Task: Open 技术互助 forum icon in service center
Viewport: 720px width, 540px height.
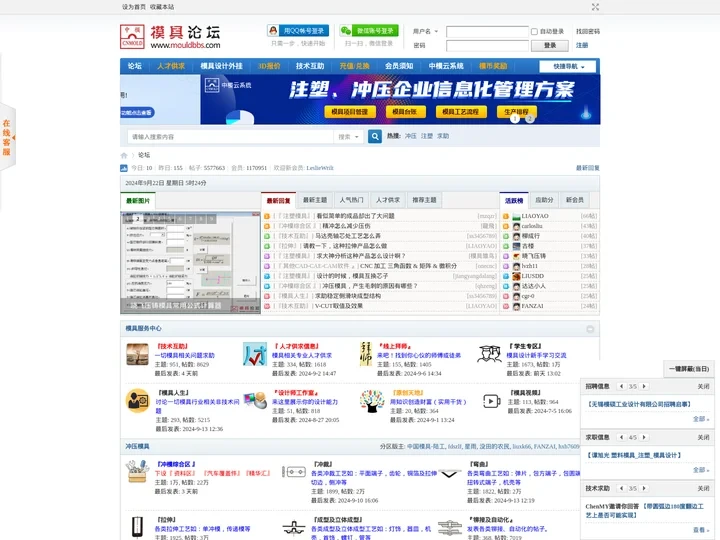Action: (137, 354)
